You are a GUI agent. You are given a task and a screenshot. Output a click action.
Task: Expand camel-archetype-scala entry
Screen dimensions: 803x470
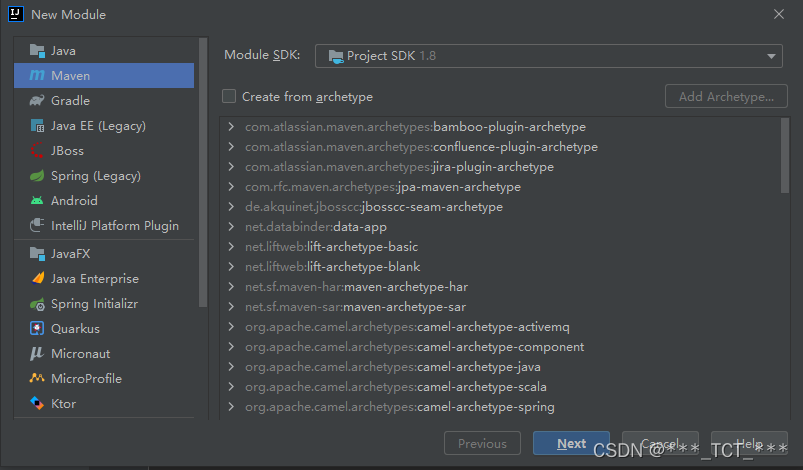pos(231,386)
